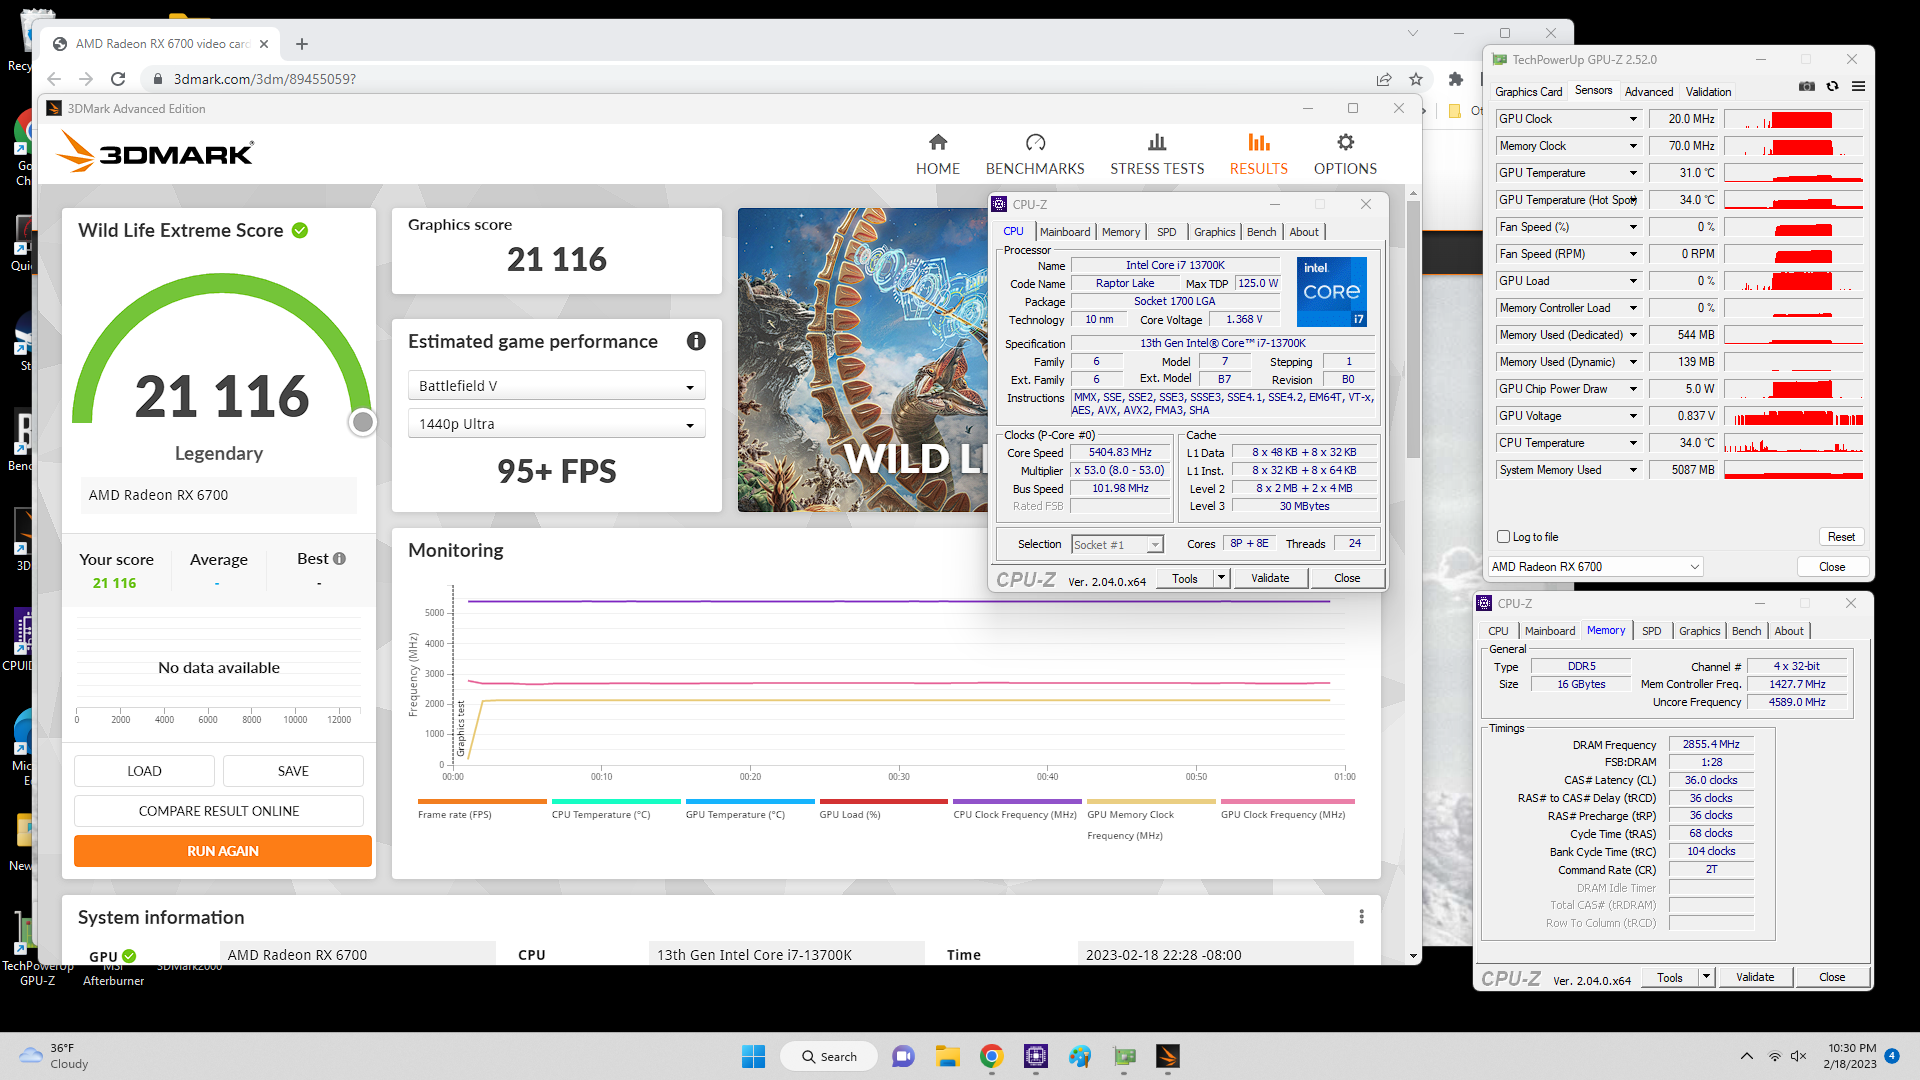Click the GPU Temperature sensor graph in GPU-Z

coord(1794,173)
